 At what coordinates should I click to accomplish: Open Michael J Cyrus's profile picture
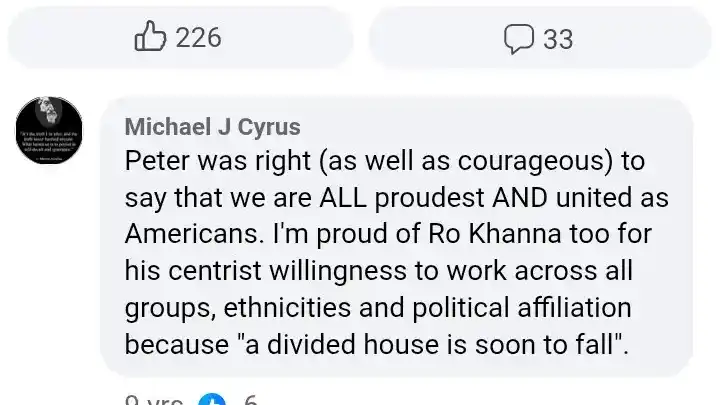coord(49,131)
